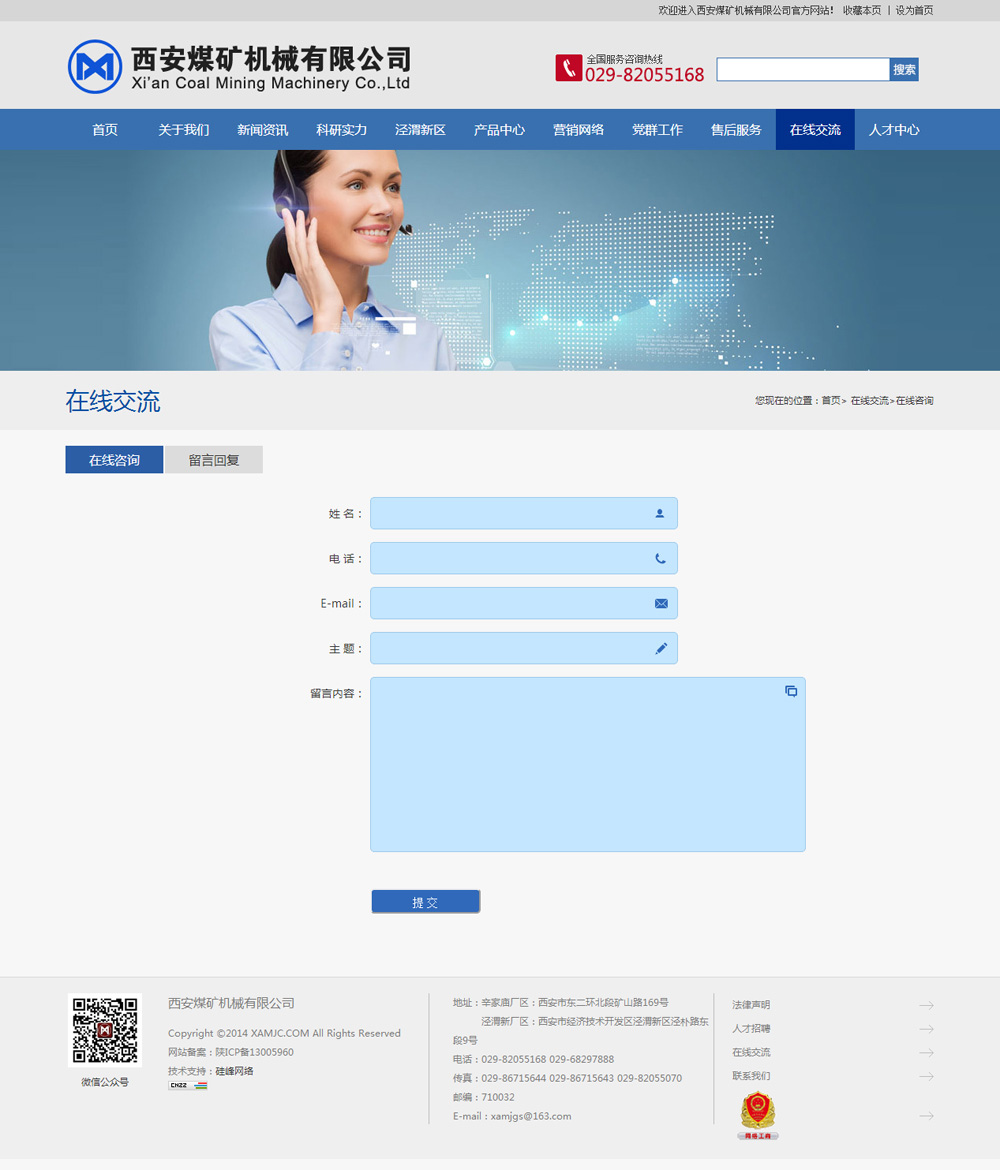Click the arrow beside footer 在线交流

click(x=926, y=1053)
